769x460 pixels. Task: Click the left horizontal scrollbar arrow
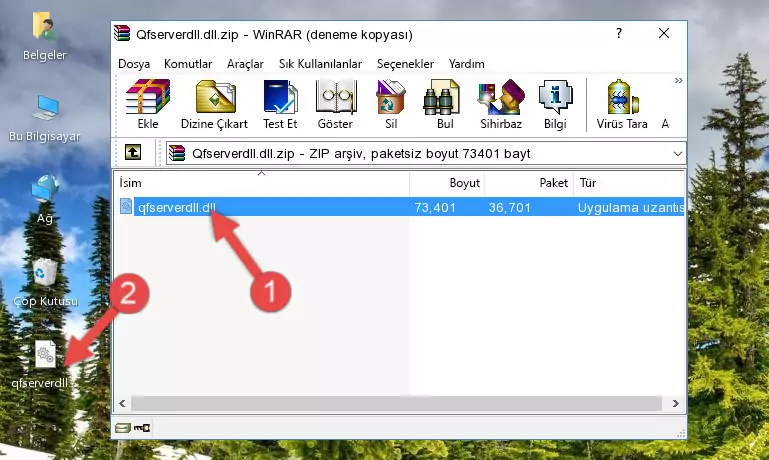[x=122, y=403]
